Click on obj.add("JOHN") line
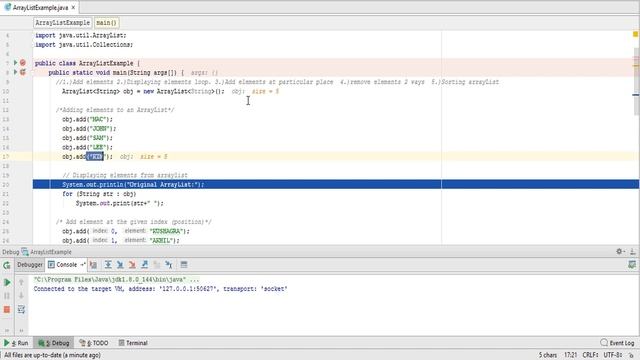The image size is (640, 360). click(89, 129)
